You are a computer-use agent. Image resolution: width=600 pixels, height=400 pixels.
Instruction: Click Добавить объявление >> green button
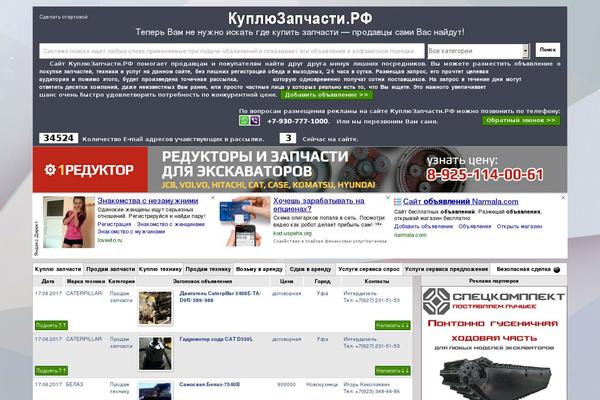tap(326, 95)
